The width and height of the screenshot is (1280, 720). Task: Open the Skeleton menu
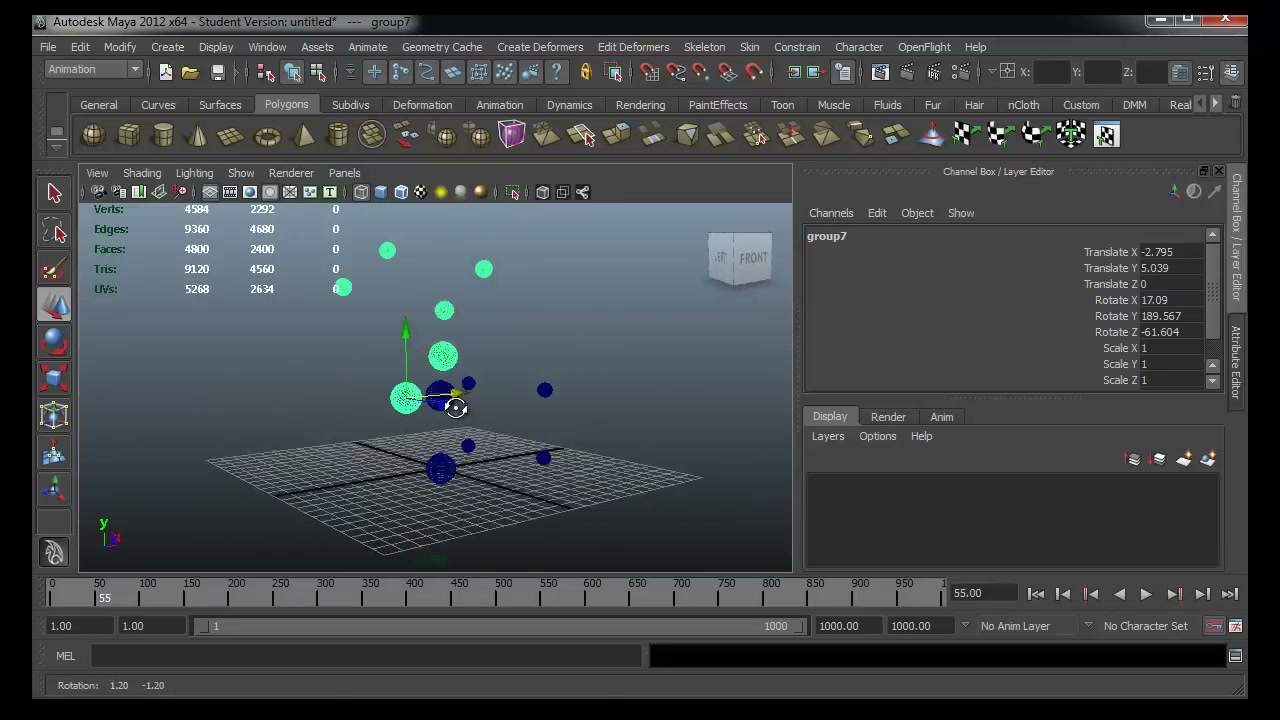pos(704,47)
